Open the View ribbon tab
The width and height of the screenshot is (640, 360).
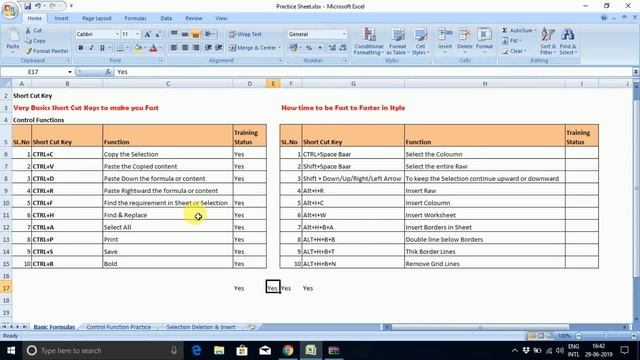point(221,18)
